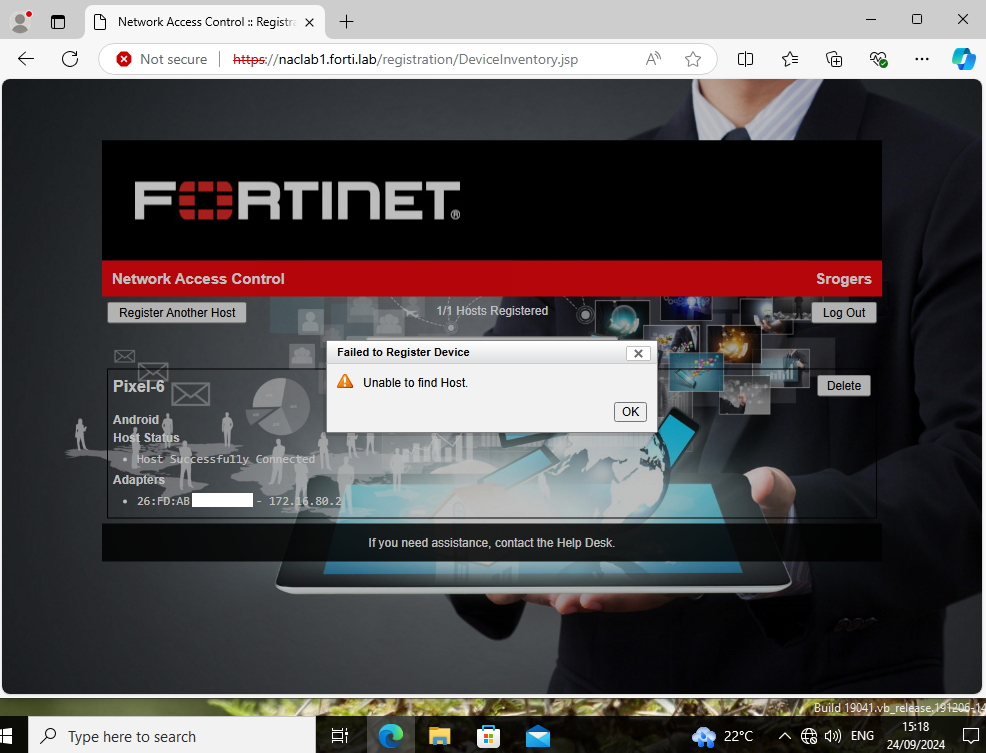
Task: Open Browser essentials heart icon
Action: (x=878, y=59)
